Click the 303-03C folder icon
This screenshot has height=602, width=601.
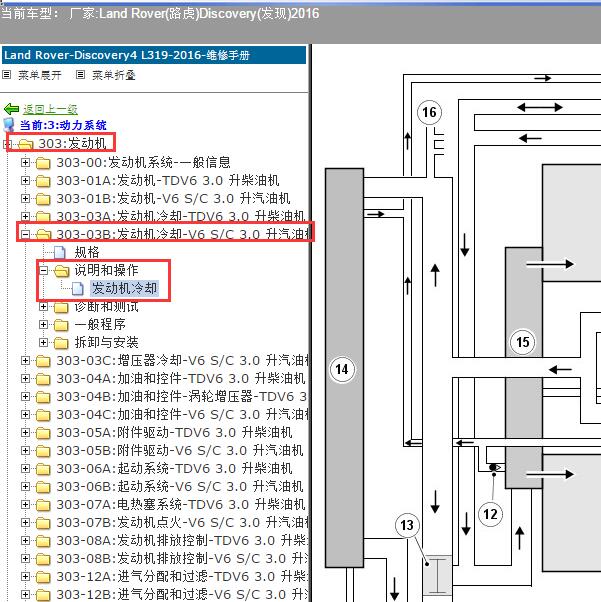coord(43,361)
